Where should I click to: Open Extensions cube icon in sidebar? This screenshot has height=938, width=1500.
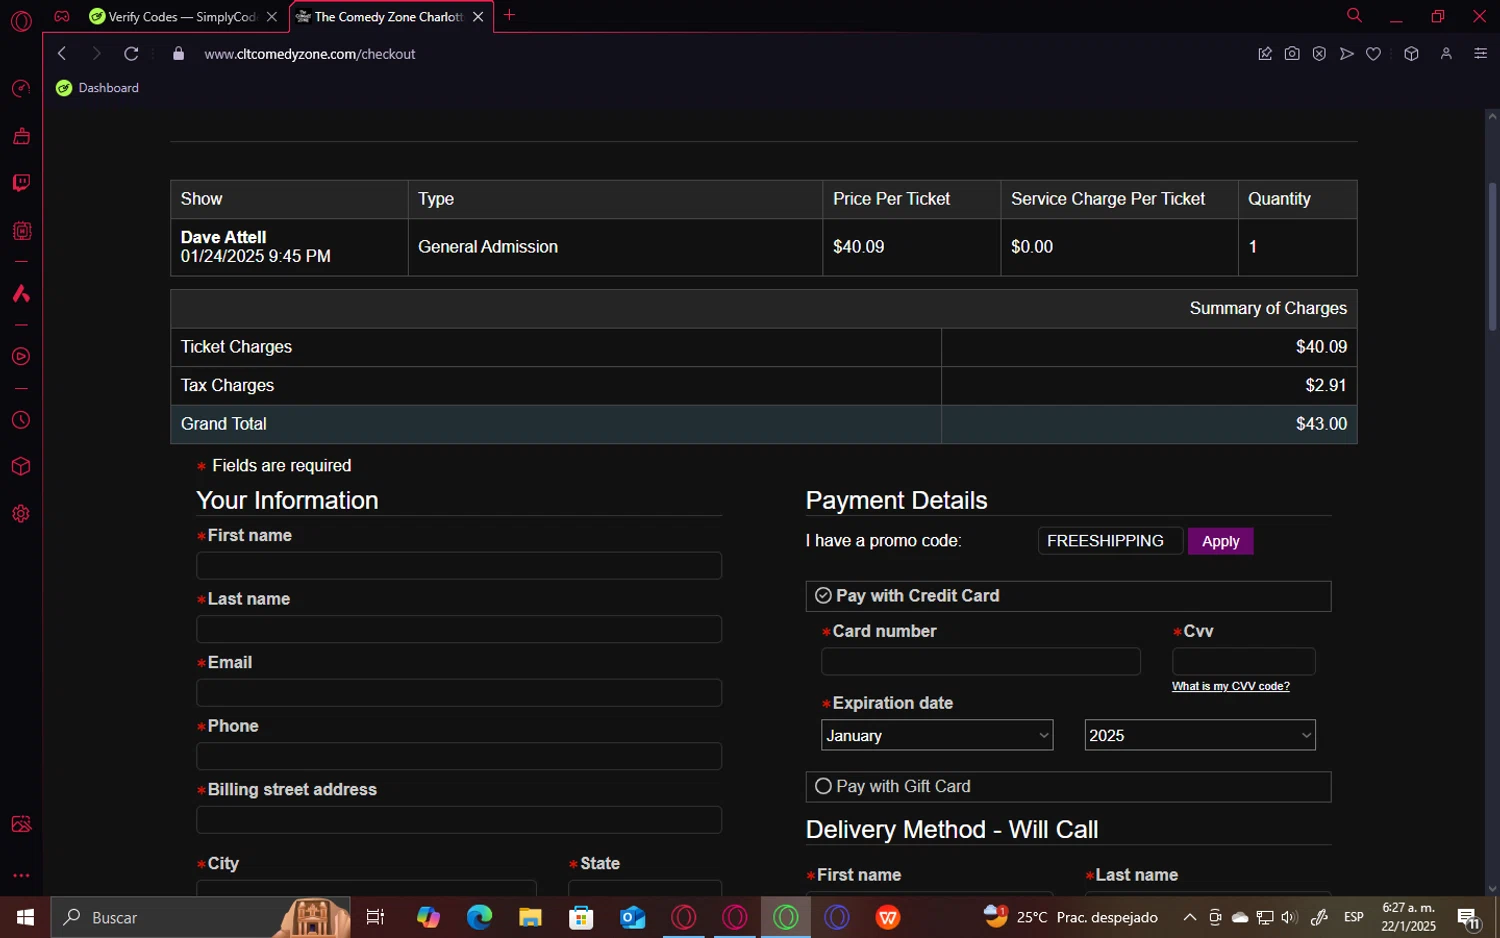(x=21, y=467)
